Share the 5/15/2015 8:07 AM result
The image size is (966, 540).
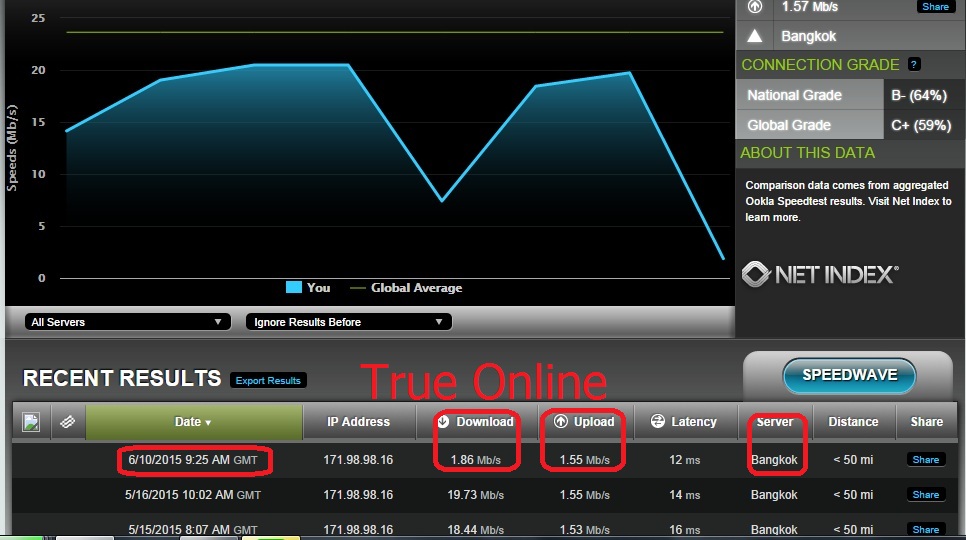pos(925,530)
